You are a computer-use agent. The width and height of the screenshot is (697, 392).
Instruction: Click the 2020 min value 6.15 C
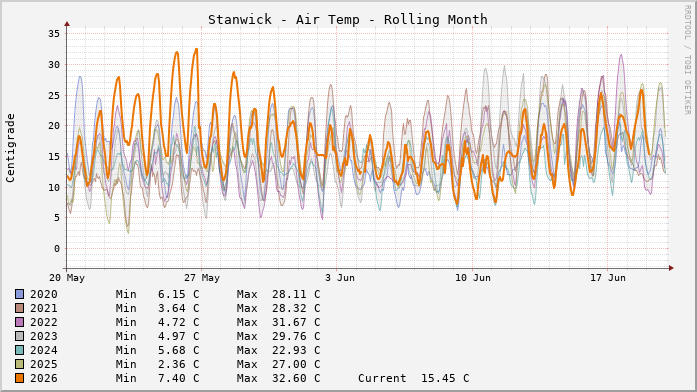point(178,294)
